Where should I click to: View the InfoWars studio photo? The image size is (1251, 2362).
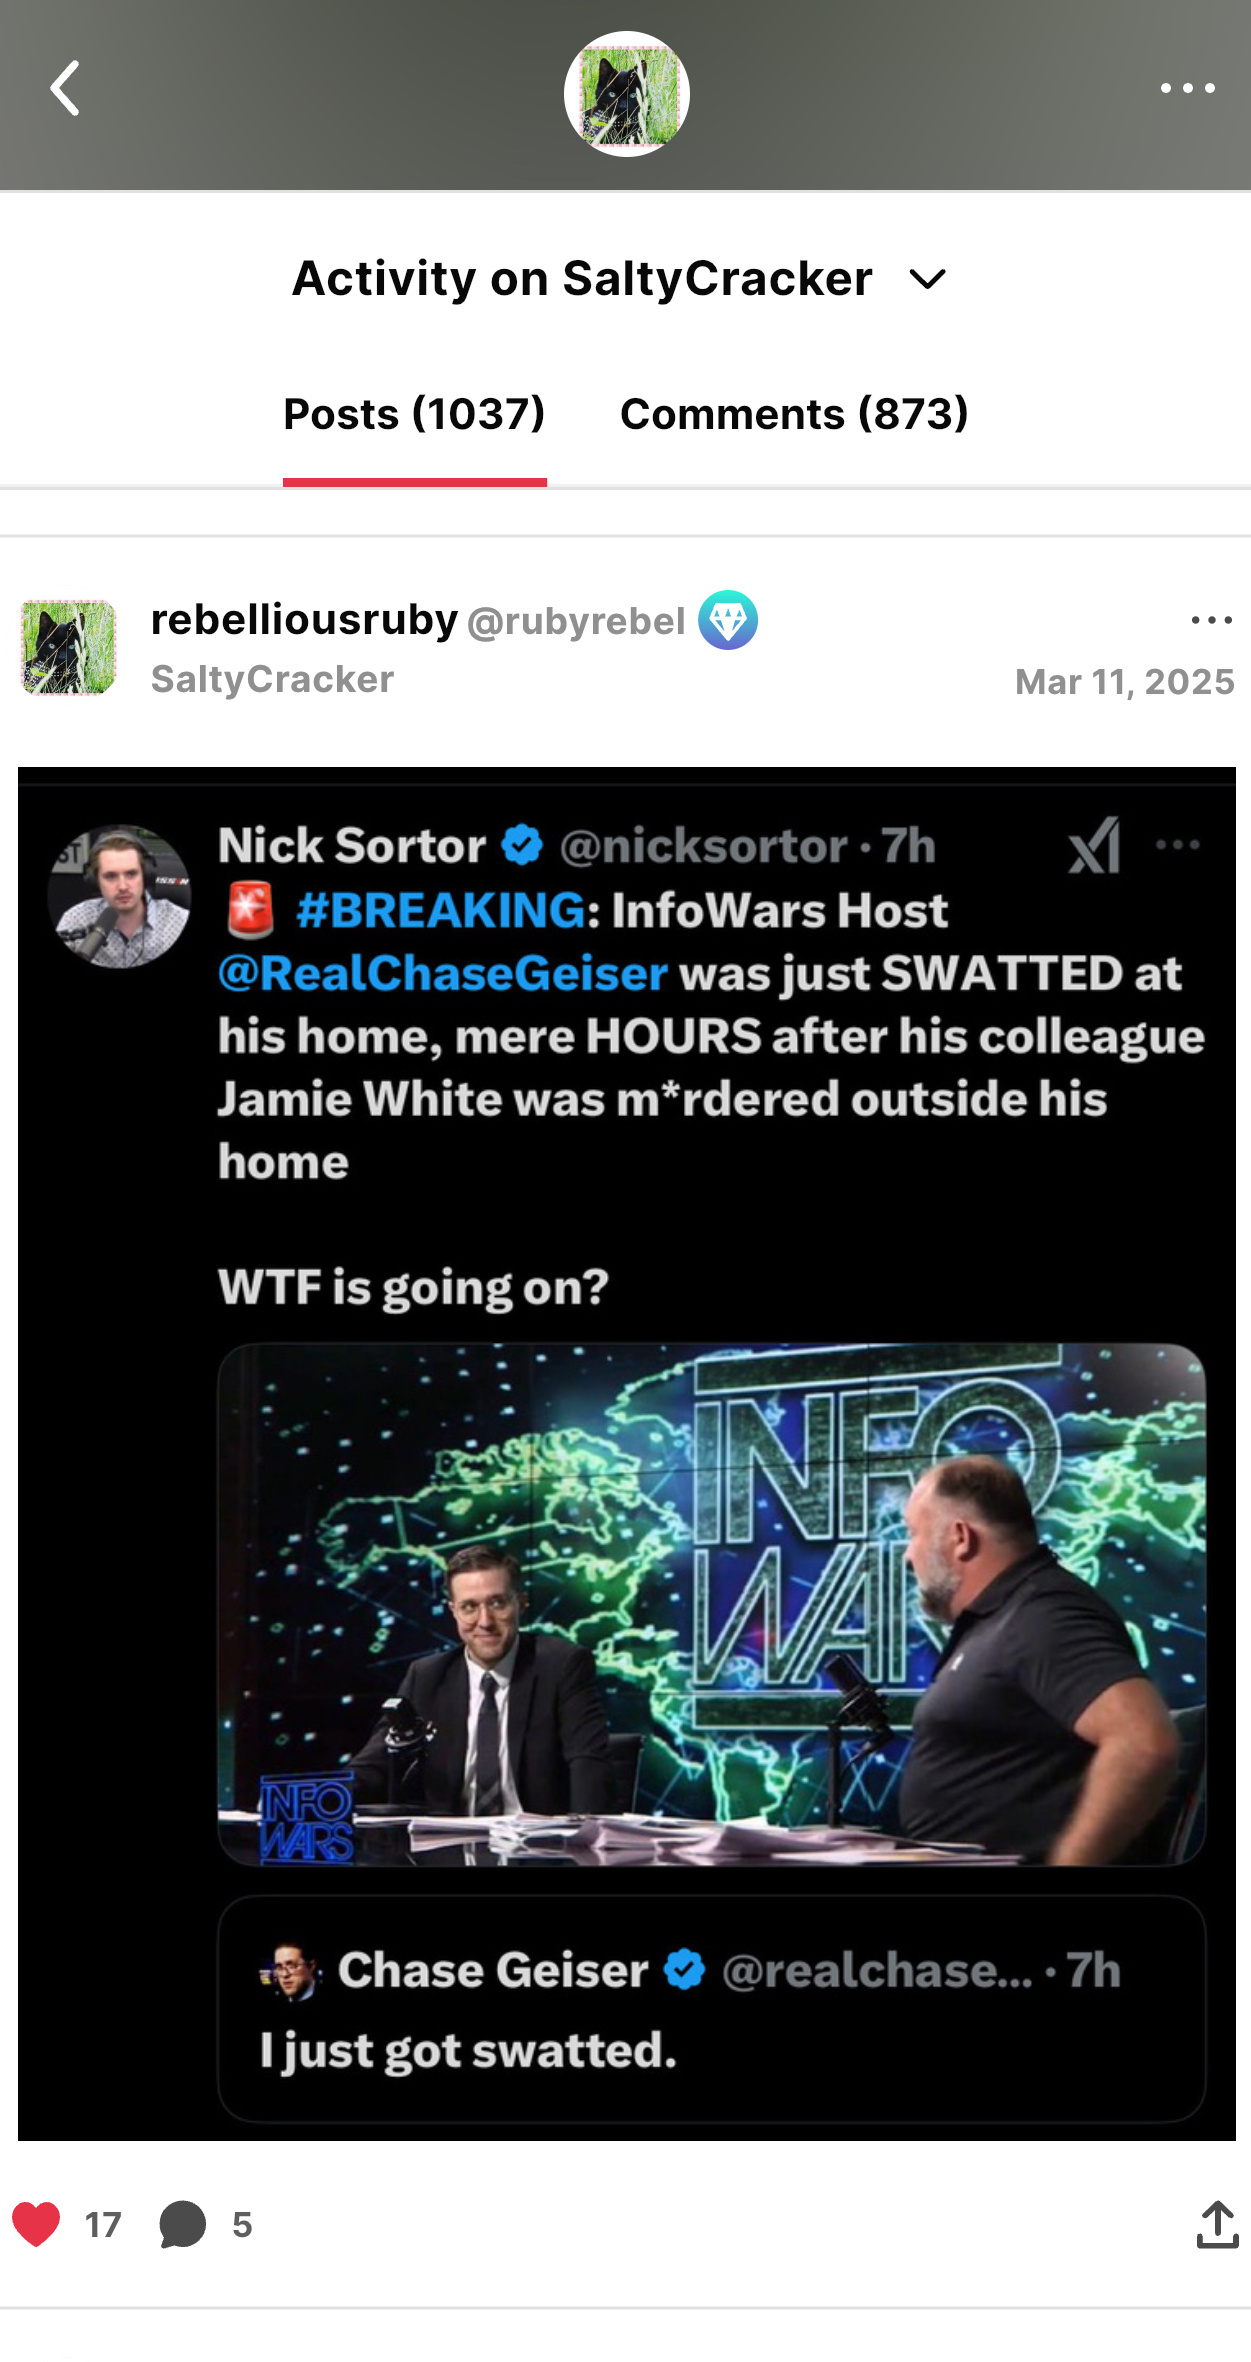(711, 1605)
